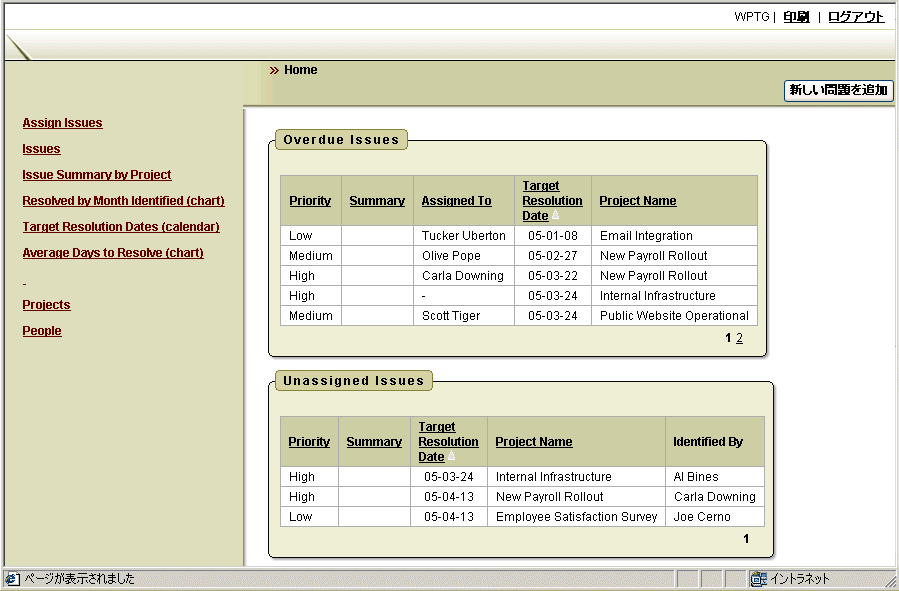
Task: Click the Unassigned Issues section title
Action: coord(354,381)
